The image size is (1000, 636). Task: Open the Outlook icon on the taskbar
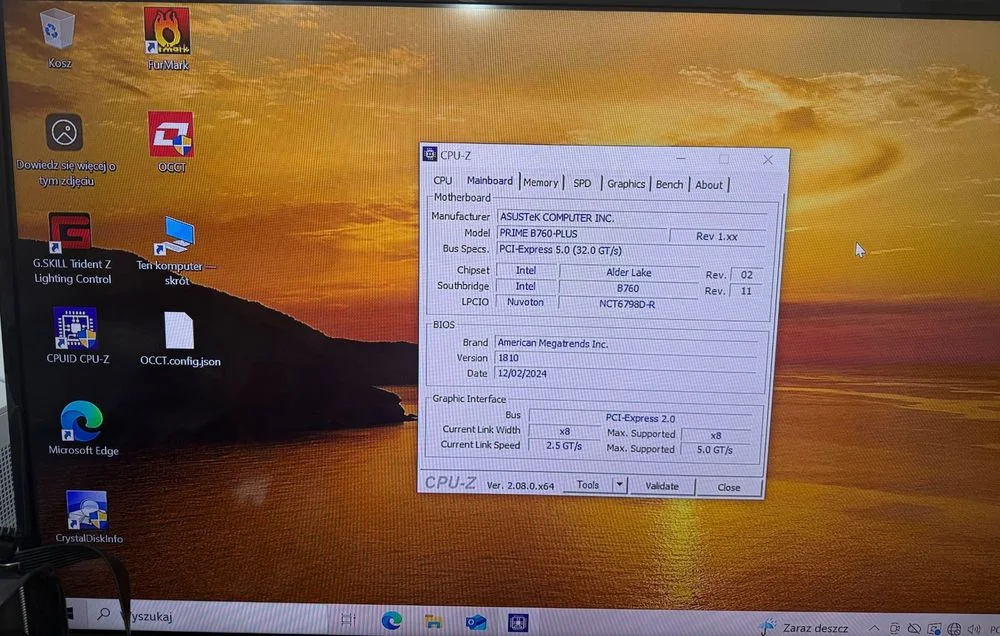click(476, 622)
